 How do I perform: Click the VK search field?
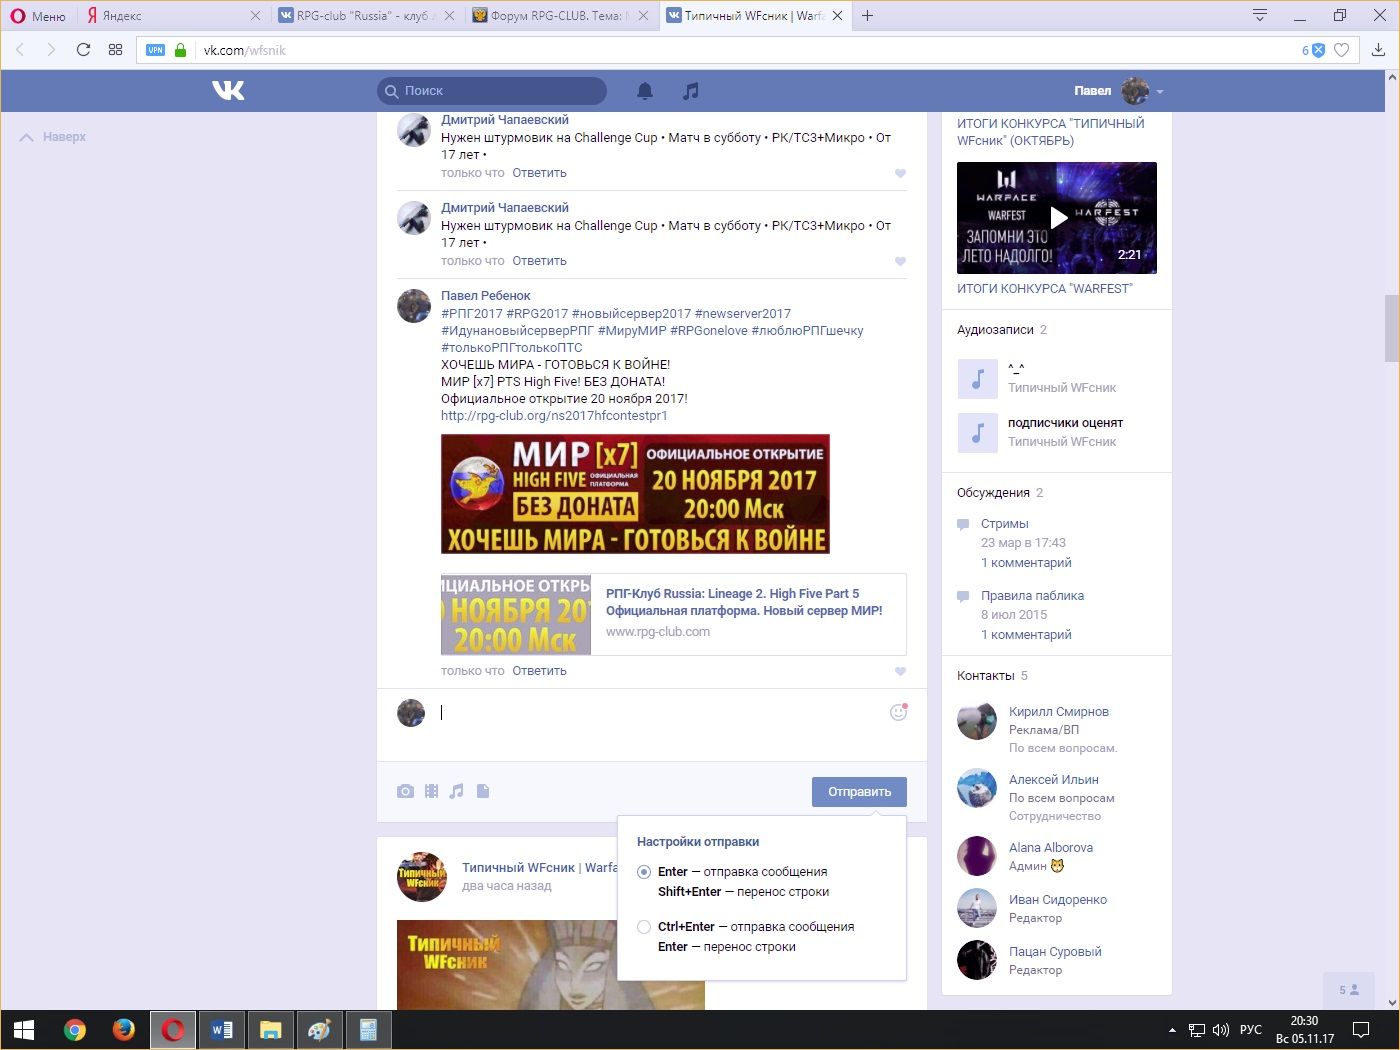(x=492, y=91)
